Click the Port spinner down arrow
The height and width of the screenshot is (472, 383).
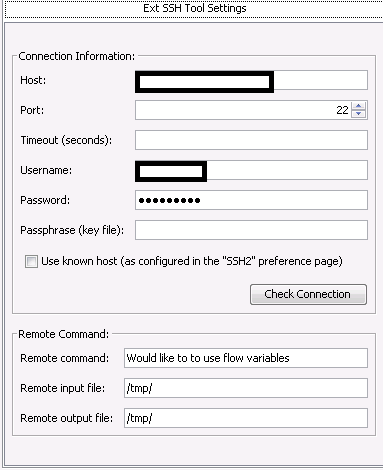coord(358,114)
